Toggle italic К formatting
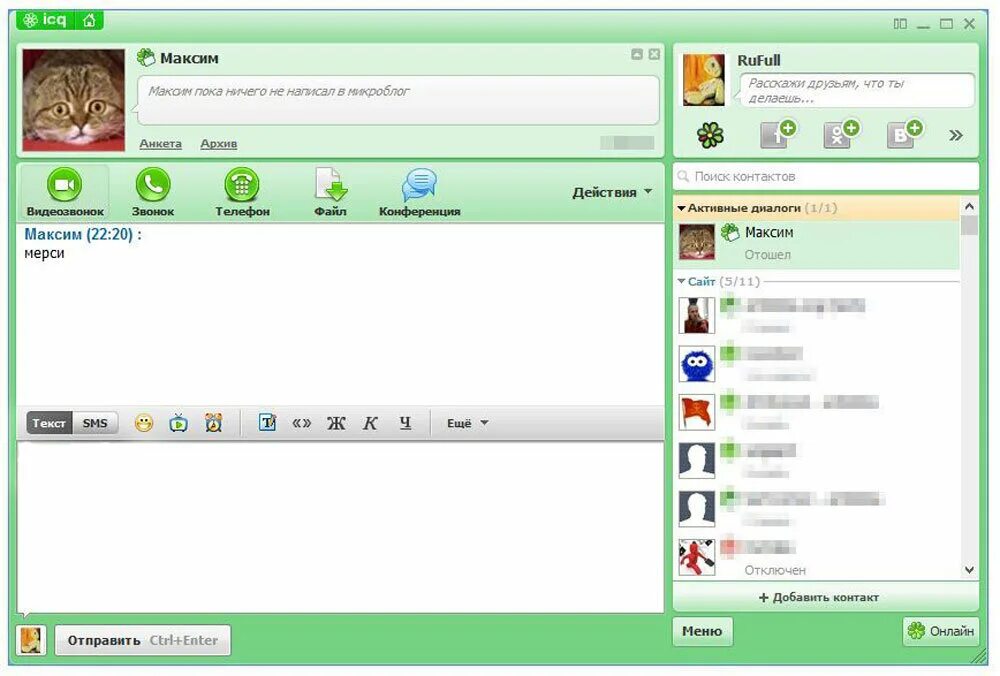Image resolution: width=1000 pixels, height=676 pixels. 371,423
